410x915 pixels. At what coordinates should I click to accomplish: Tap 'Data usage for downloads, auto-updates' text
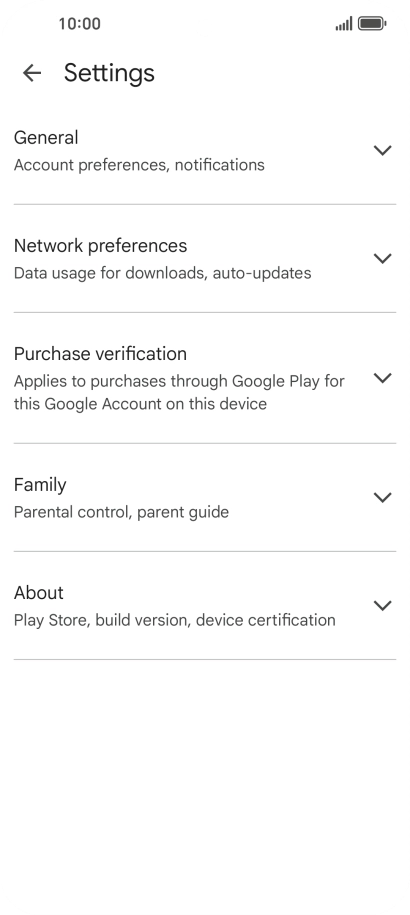pyautogui.click(x=163, y=273)
